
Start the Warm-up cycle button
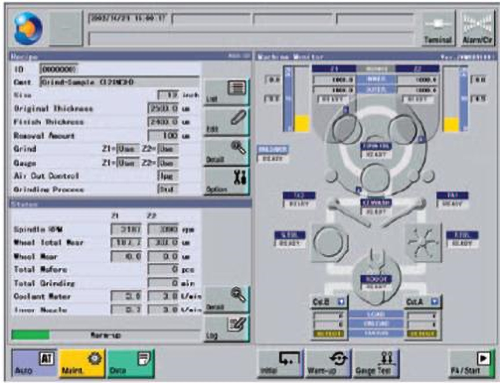tap(328, 363)
